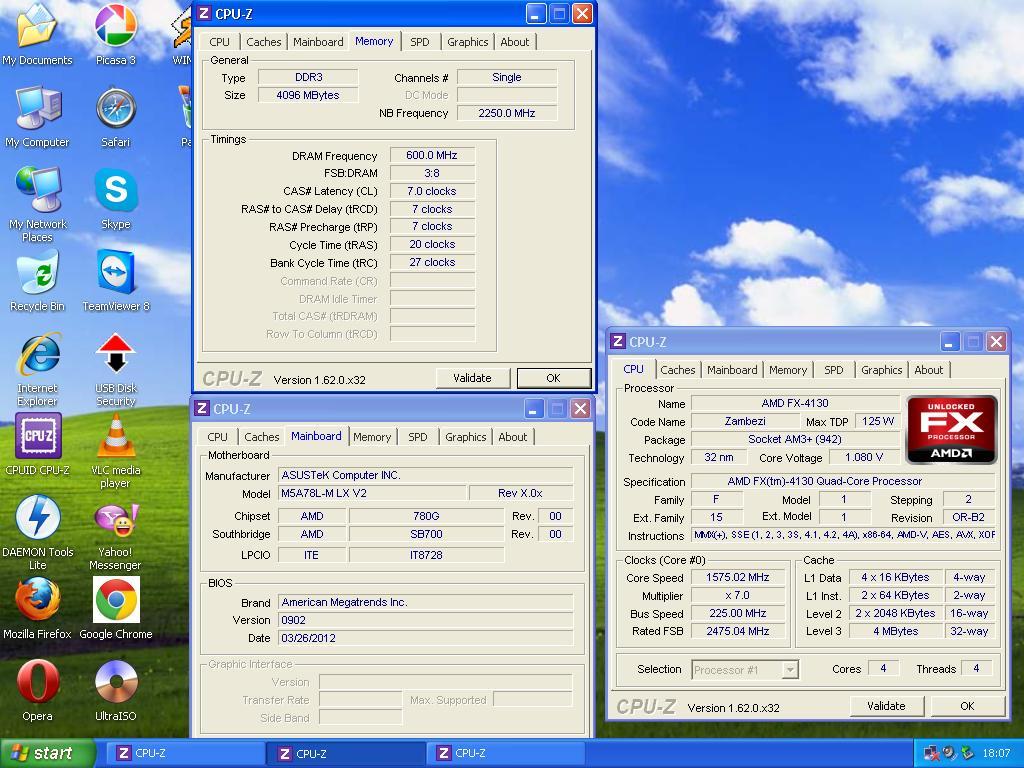
Task: Open SPD tab in Memory window
Action: [420, 42]
